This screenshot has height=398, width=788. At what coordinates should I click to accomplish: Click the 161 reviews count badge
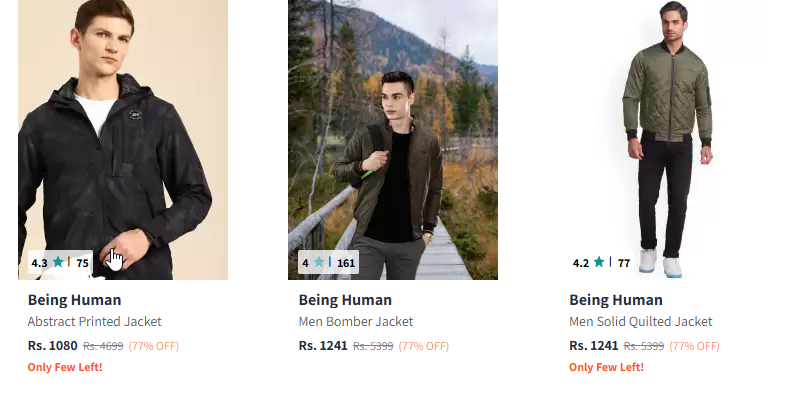346,263
